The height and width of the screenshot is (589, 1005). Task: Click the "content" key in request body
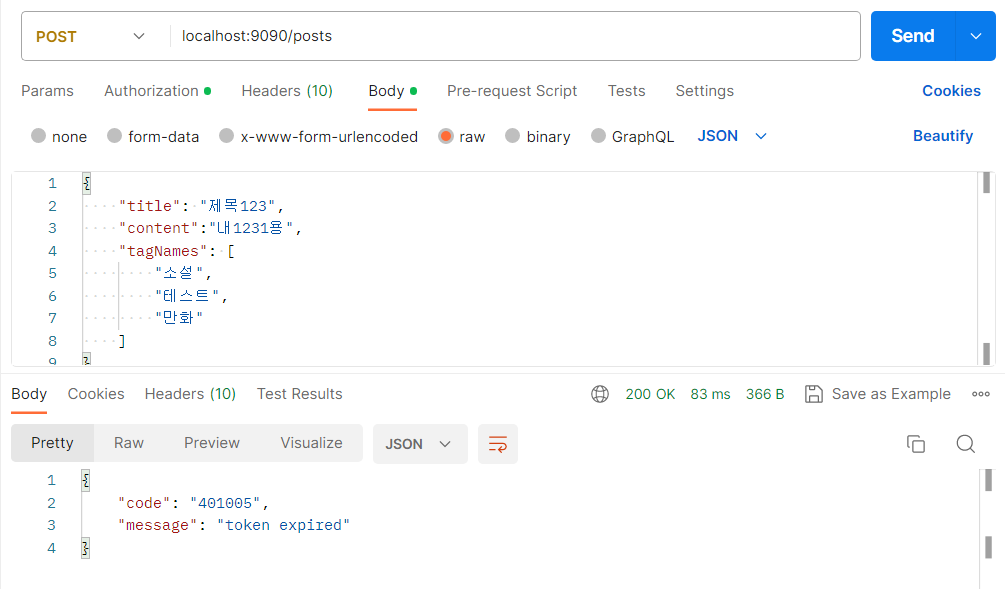159,228
